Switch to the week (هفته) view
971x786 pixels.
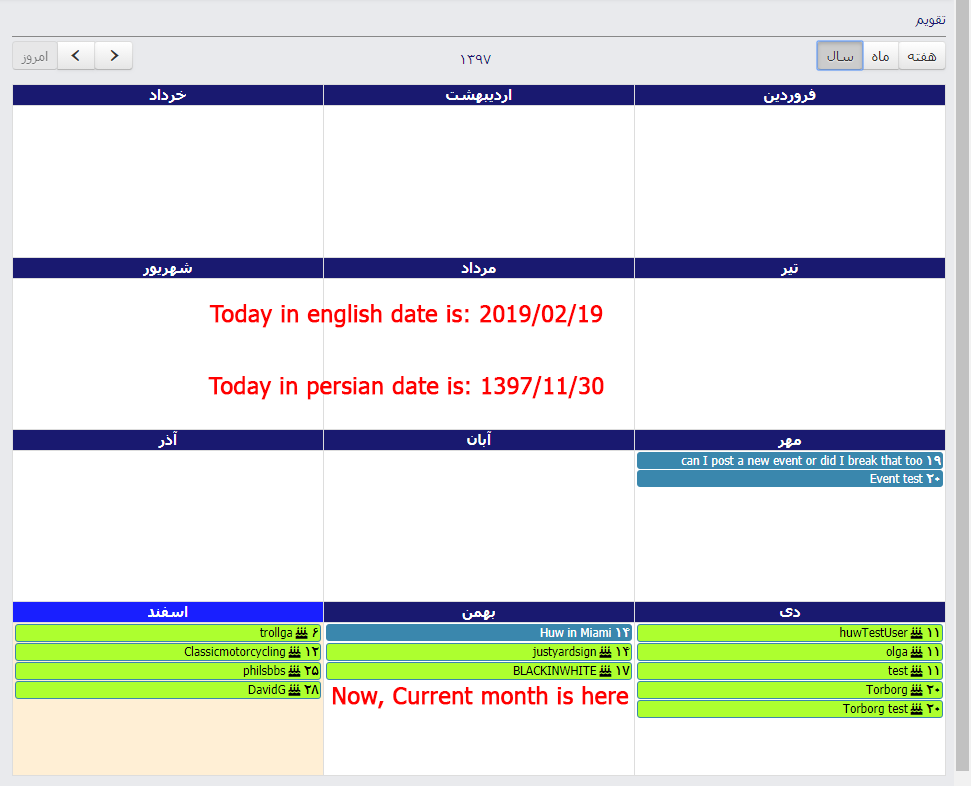coord(921,56)
